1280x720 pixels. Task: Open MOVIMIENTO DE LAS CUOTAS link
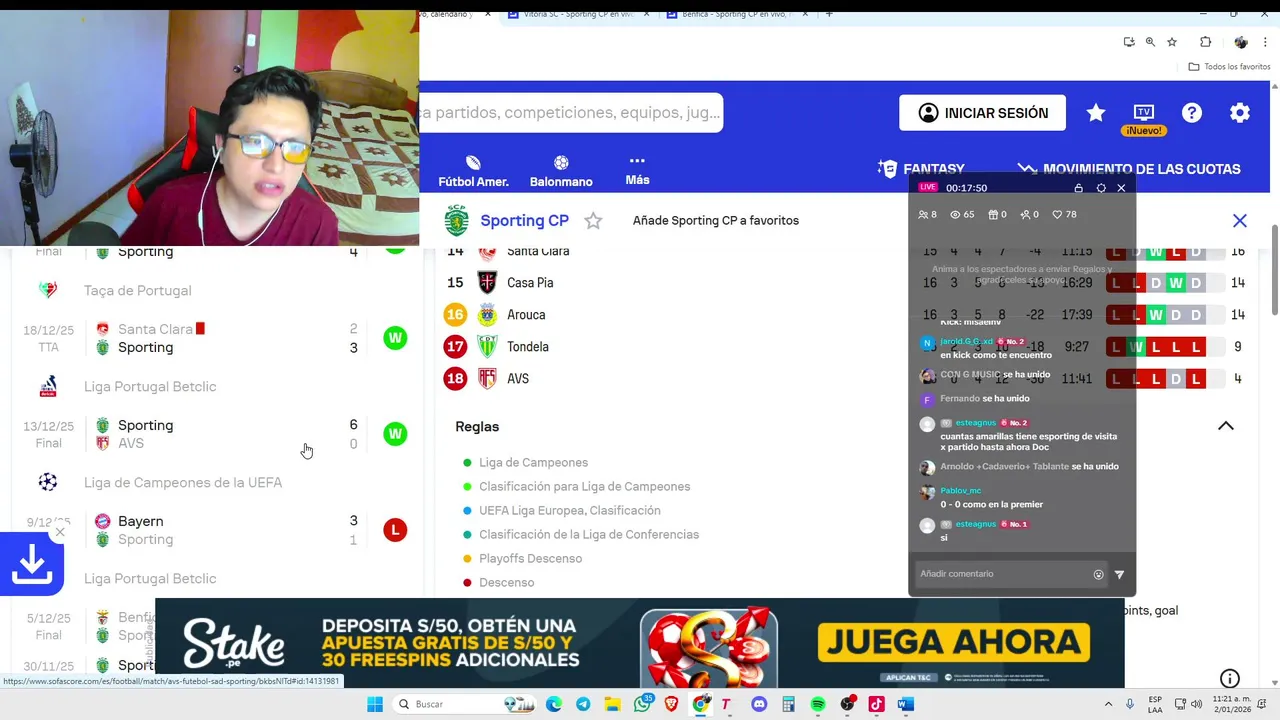1129,169
